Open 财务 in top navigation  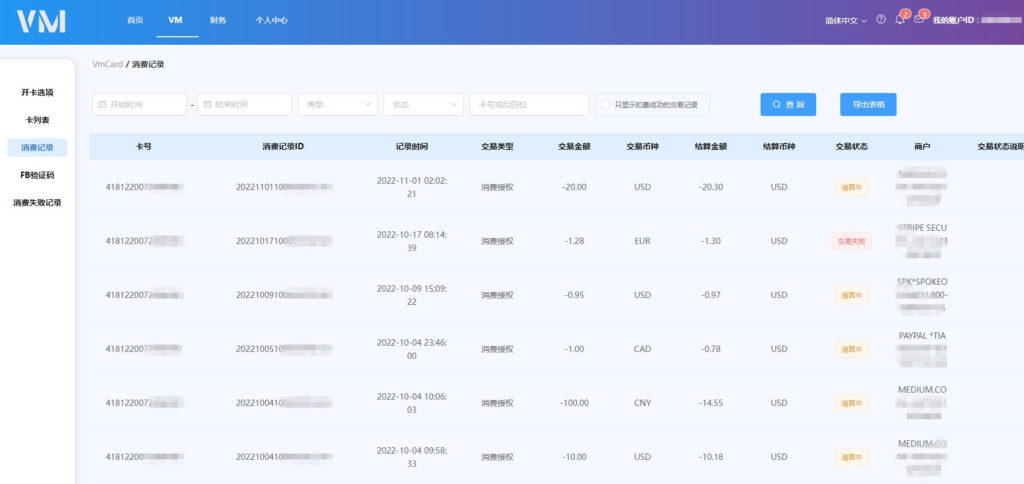coord(218,20)
